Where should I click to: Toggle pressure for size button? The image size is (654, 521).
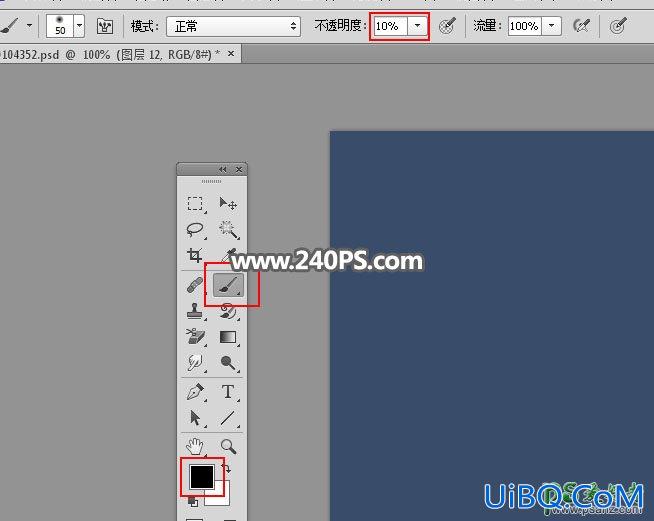tap(618, 26)
